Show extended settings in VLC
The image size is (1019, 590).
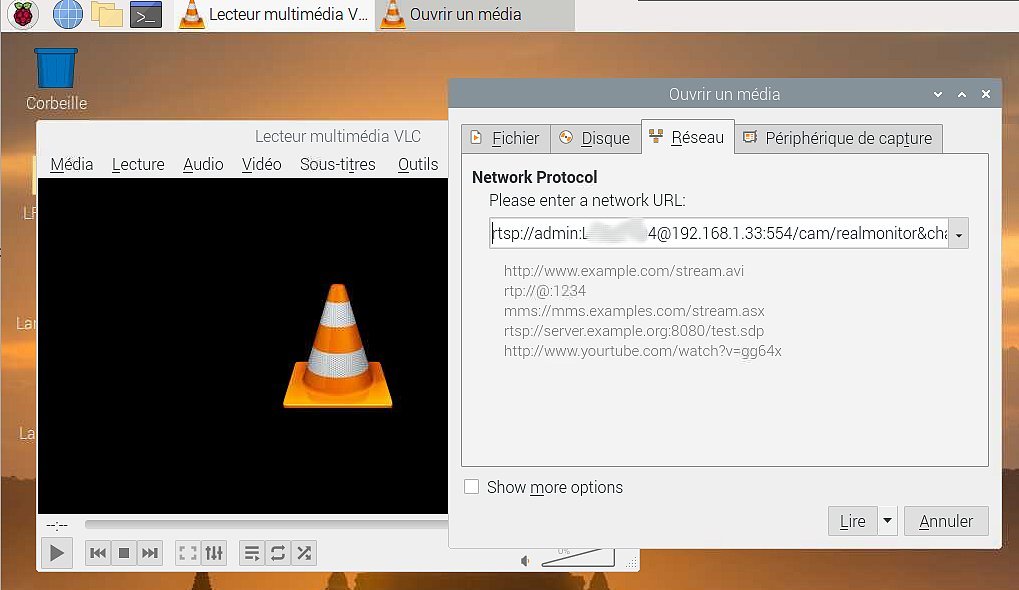pos(214,553)
